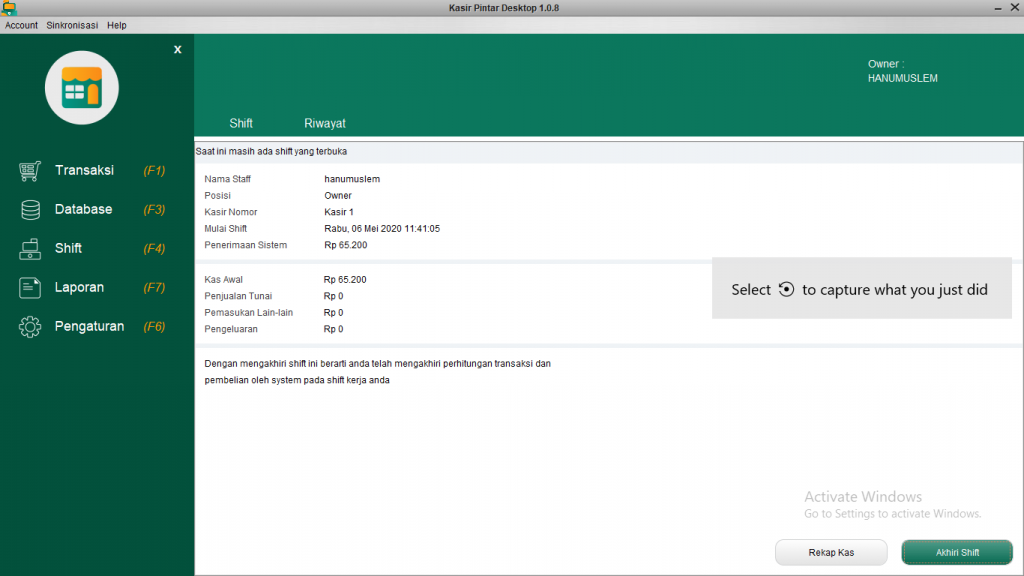This screenshot has height=576, width=1024.
Task: Select Pengaturan label in the sidebar
Action: [89, 327]
